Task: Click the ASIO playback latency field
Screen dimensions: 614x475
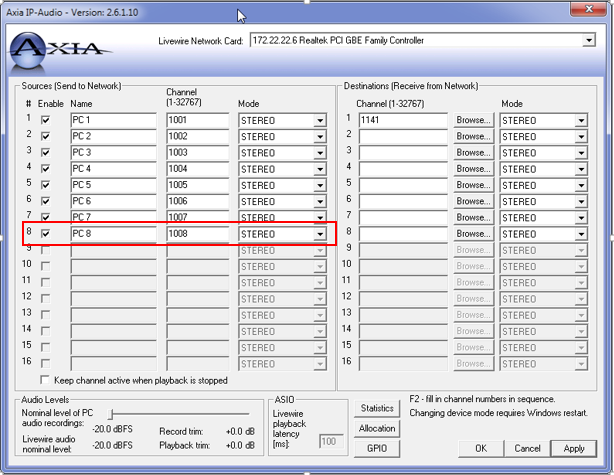Action: 331,442
